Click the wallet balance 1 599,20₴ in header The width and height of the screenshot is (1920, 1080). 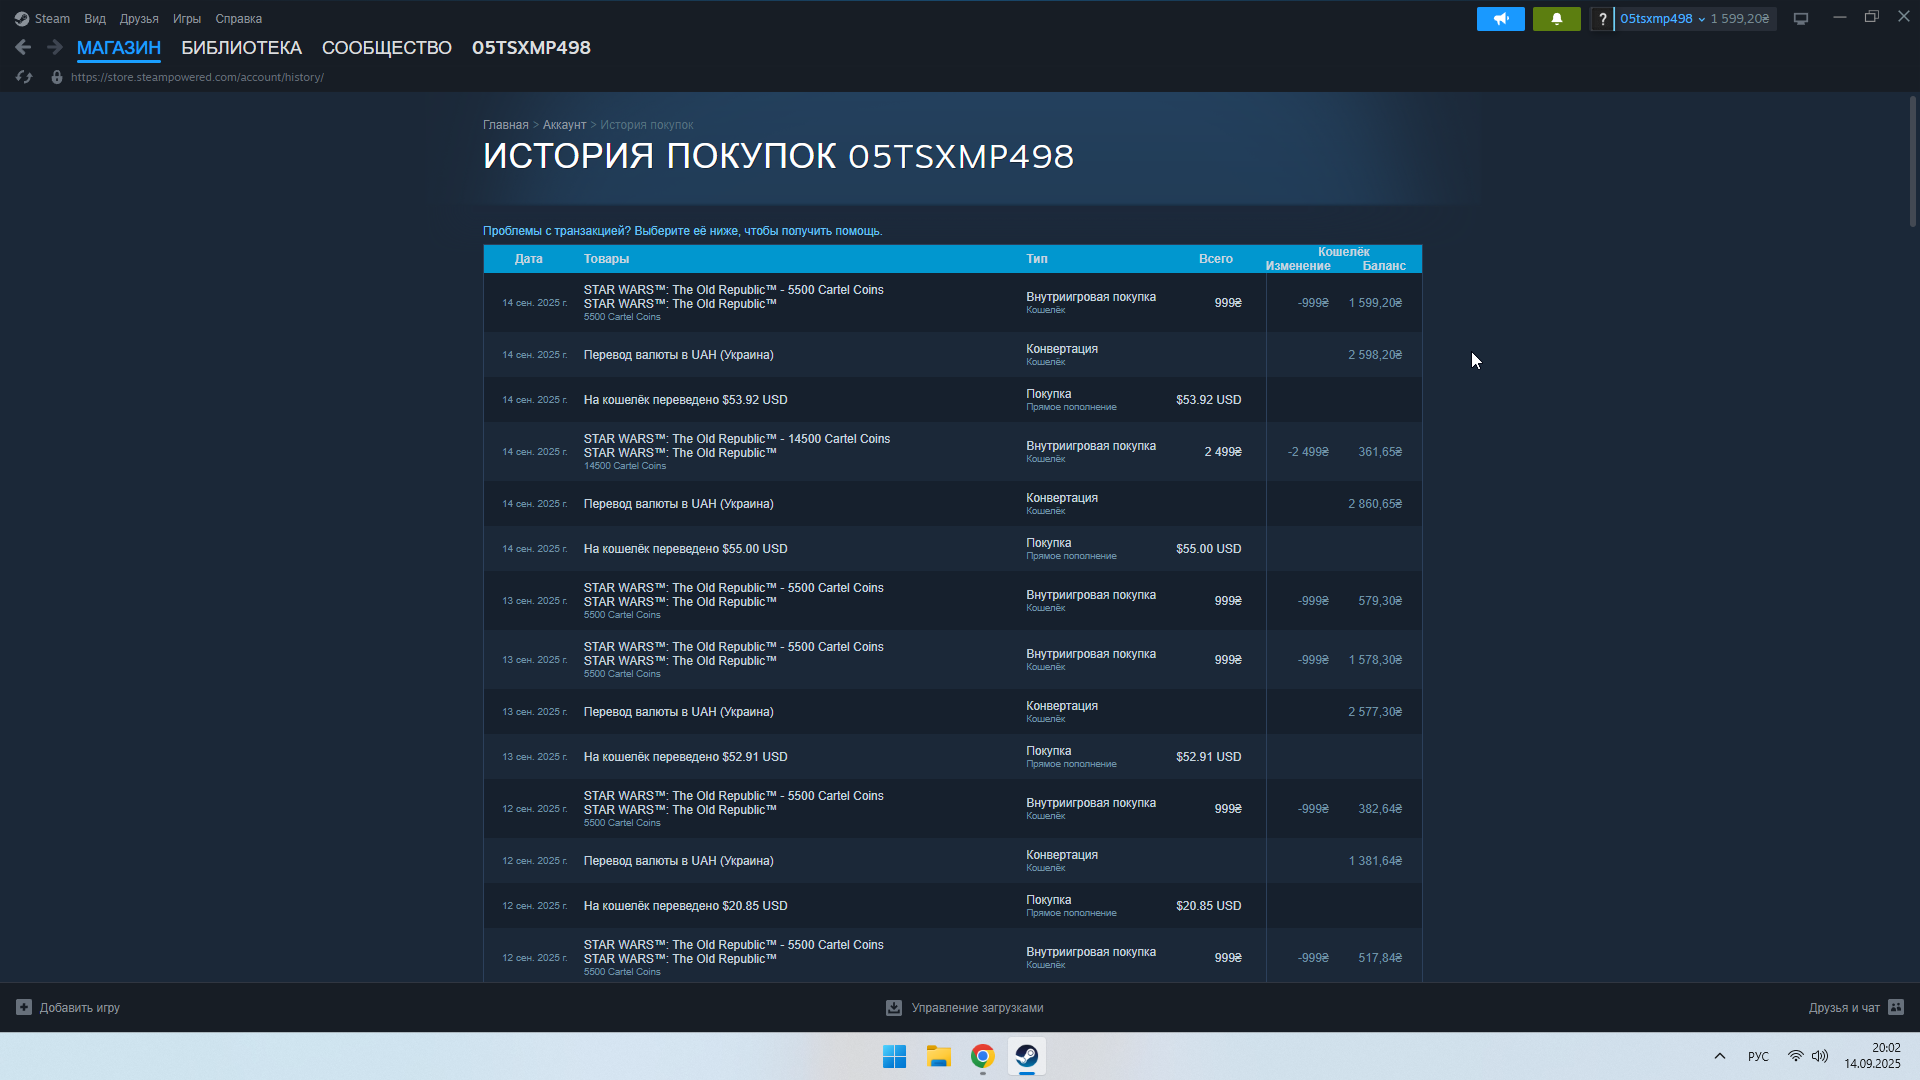(x=1740, y=19)
